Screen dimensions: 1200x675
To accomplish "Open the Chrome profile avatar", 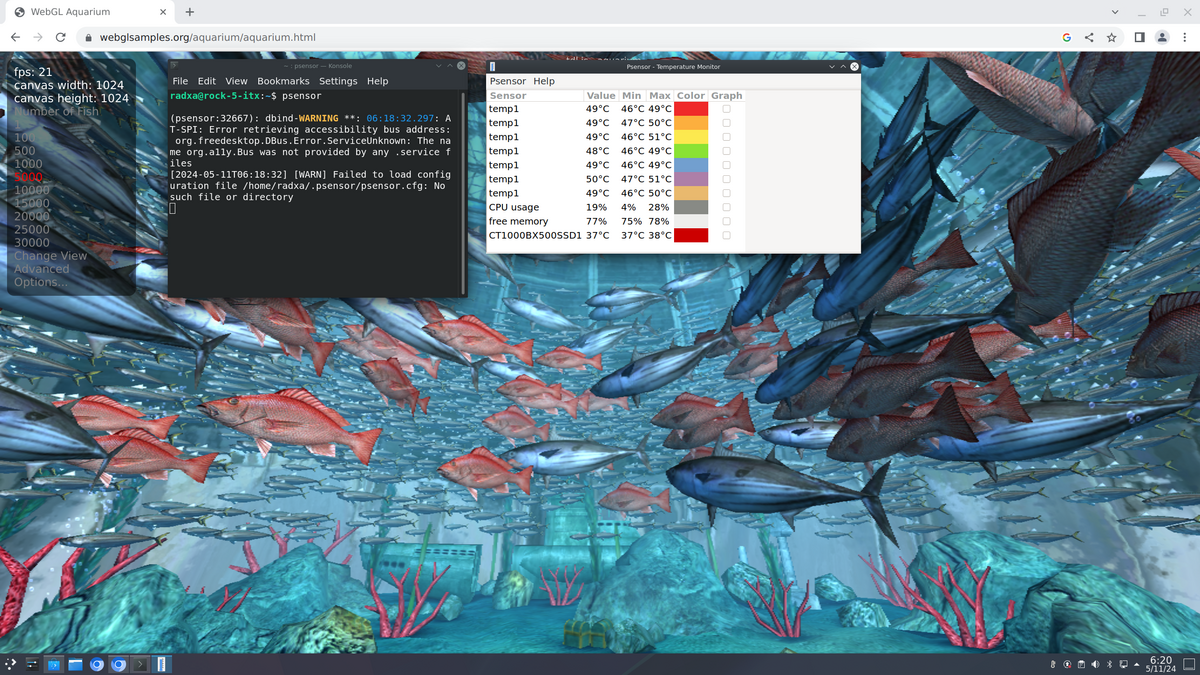I will tap(1162, 37).
